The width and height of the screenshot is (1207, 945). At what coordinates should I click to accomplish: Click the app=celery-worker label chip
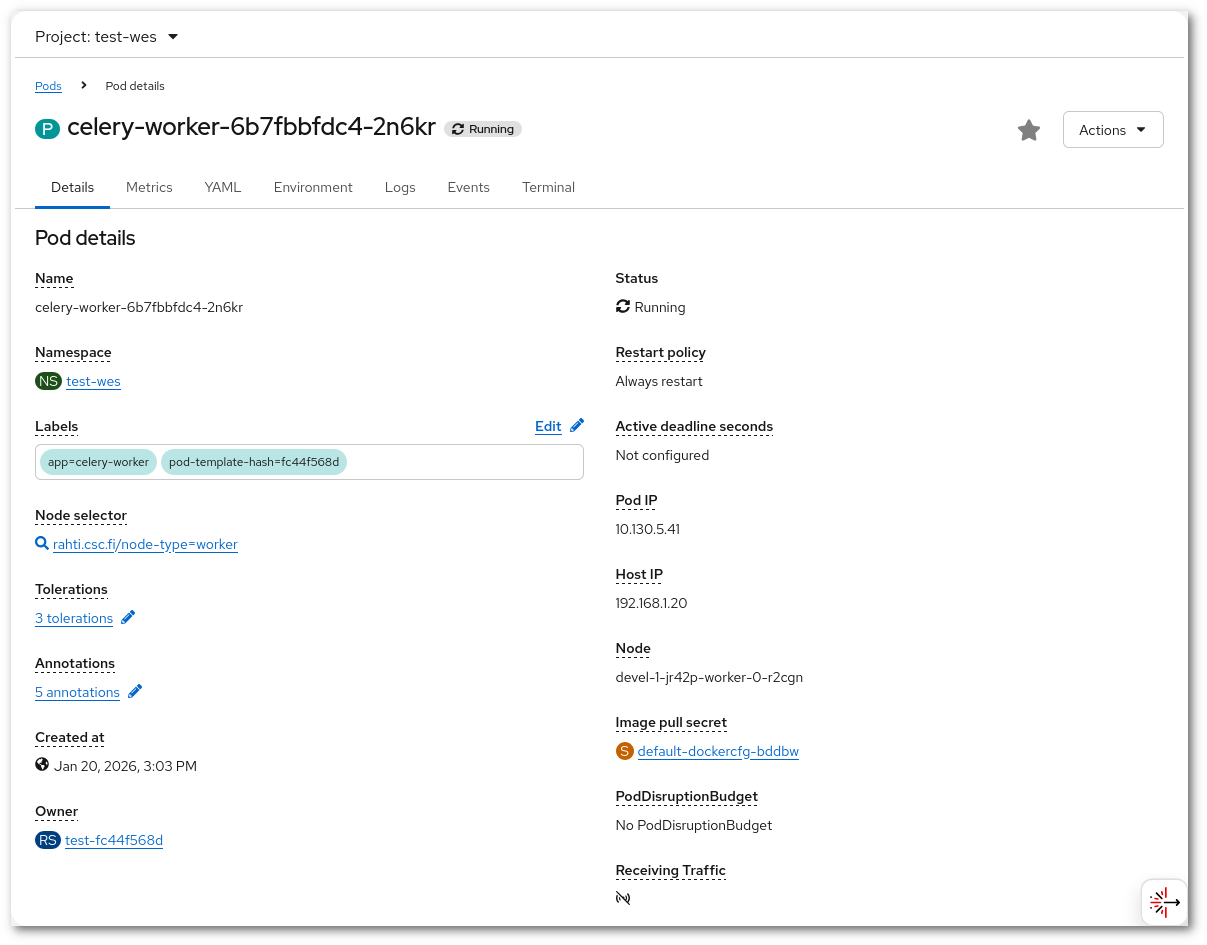pyautogui.click(x=98, y=462)
